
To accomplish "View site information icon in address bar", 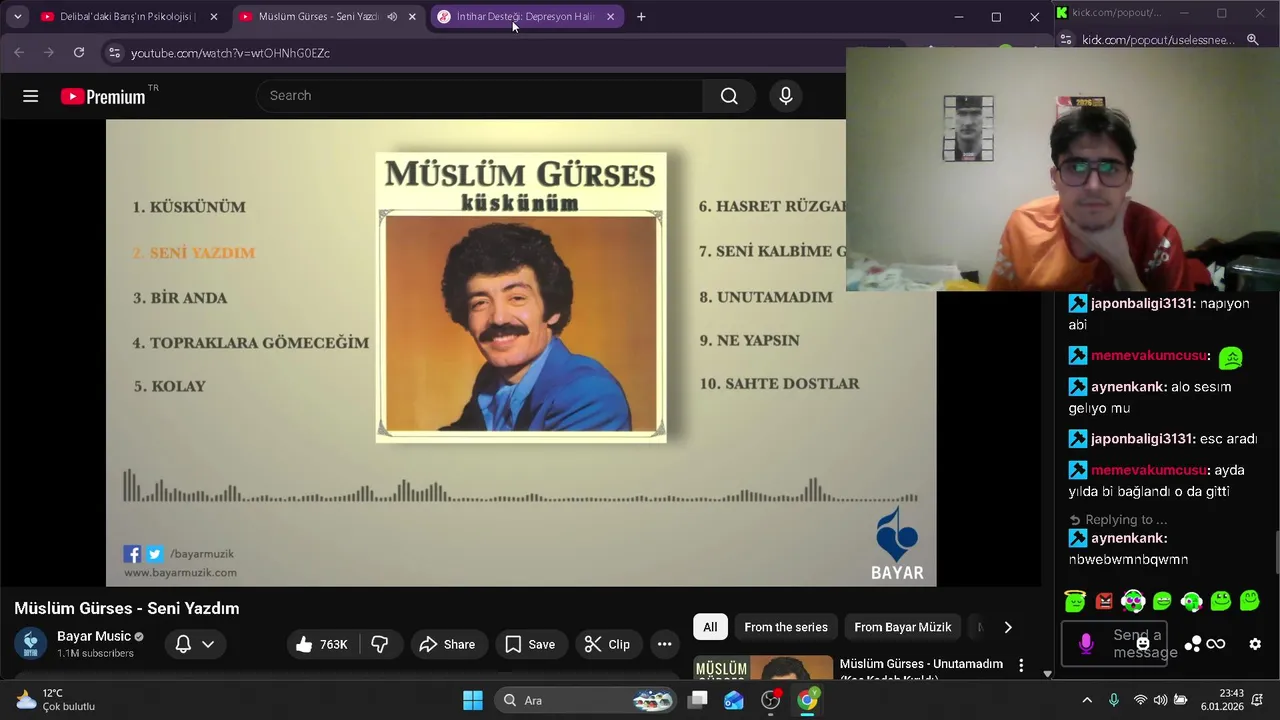I will click(114, 53).
